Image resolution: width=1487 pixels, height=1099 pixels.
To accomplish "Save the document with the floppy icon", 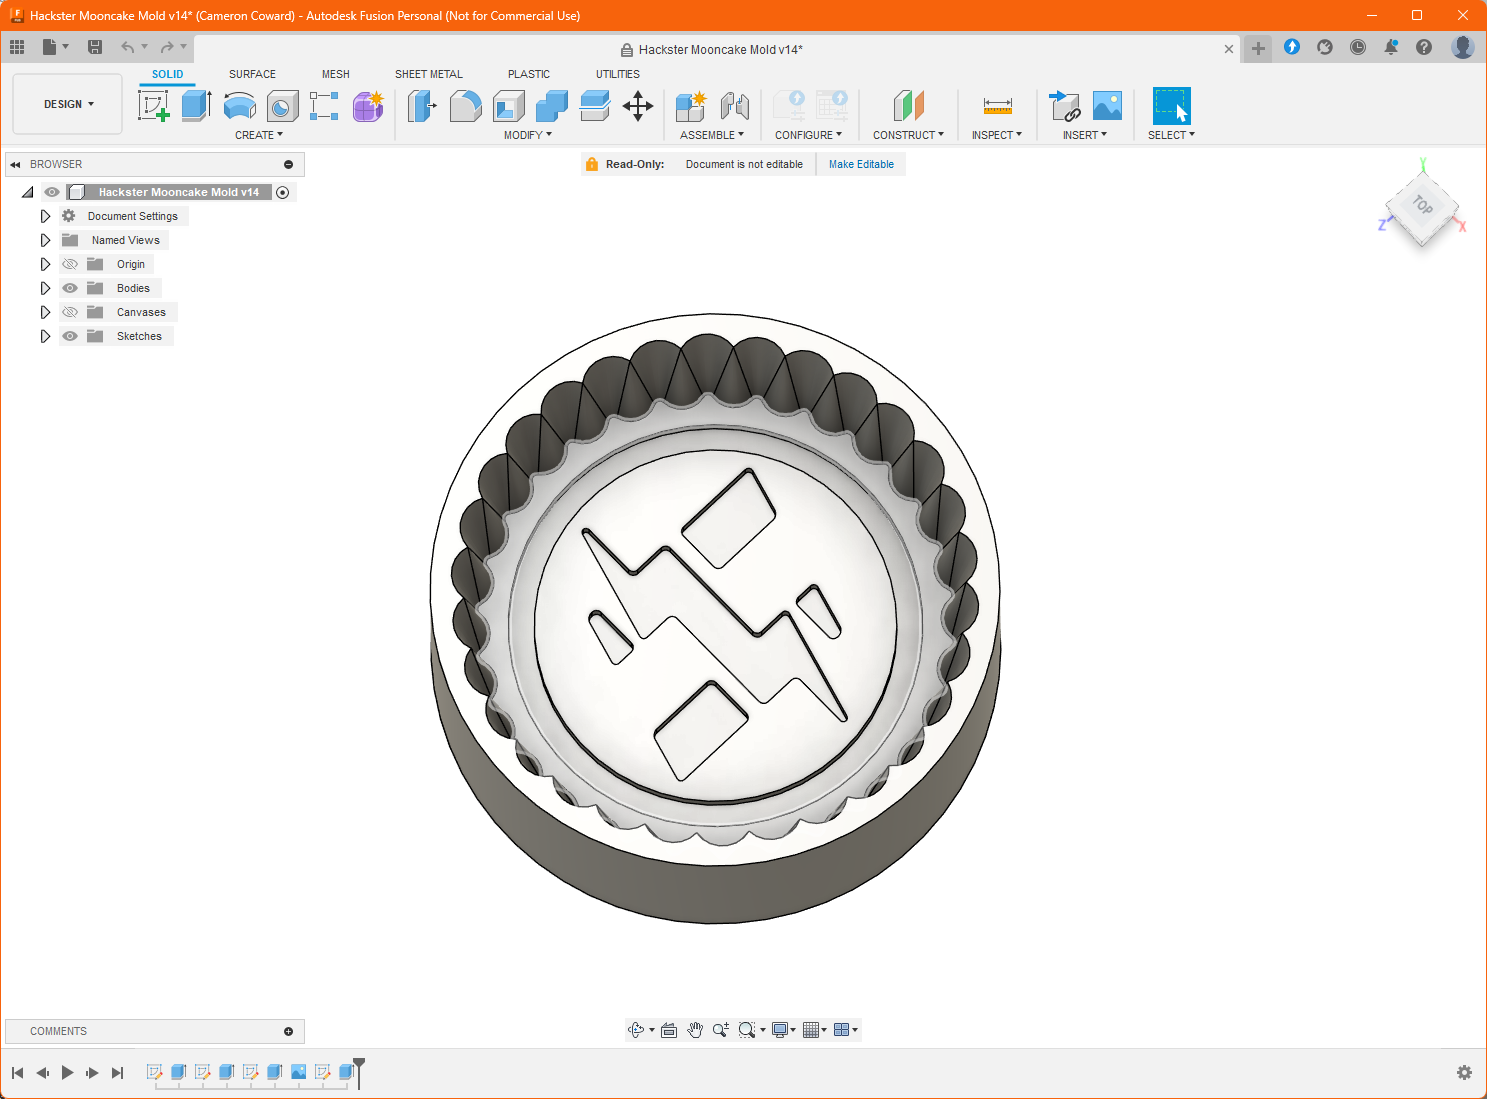I will click(95, 47).
